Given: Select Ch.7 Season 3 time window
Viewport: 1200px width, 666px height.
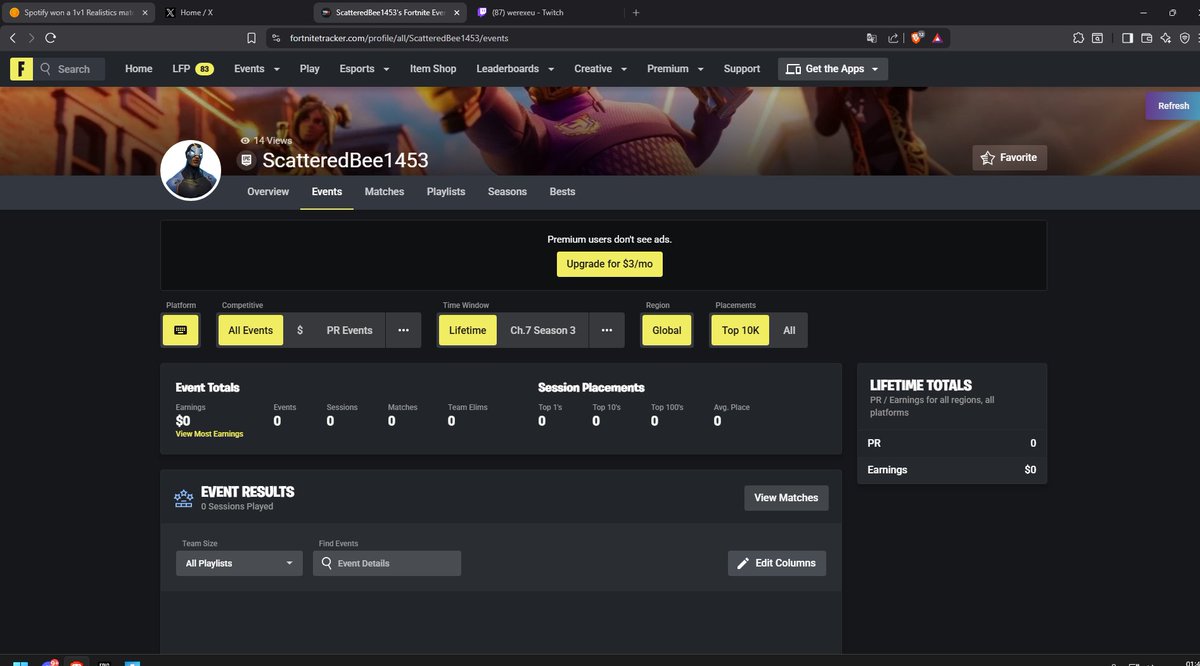Looking at the screenshot, I should 543,330.
